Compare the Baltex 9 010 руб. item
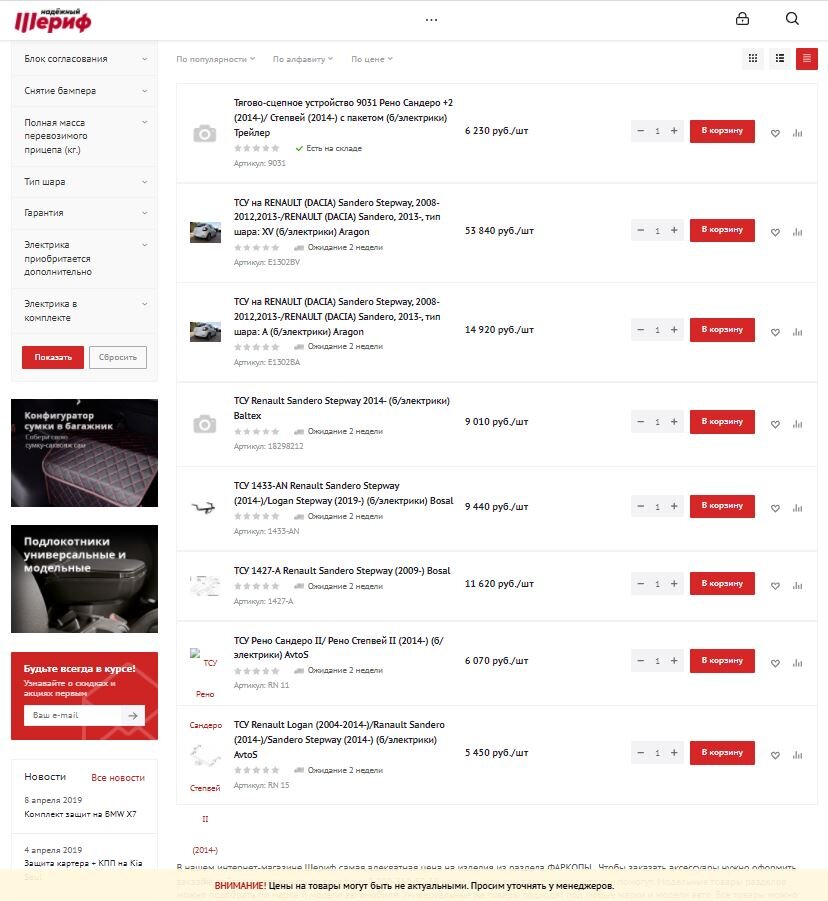828x901 pixels. [x=798, y=424]
